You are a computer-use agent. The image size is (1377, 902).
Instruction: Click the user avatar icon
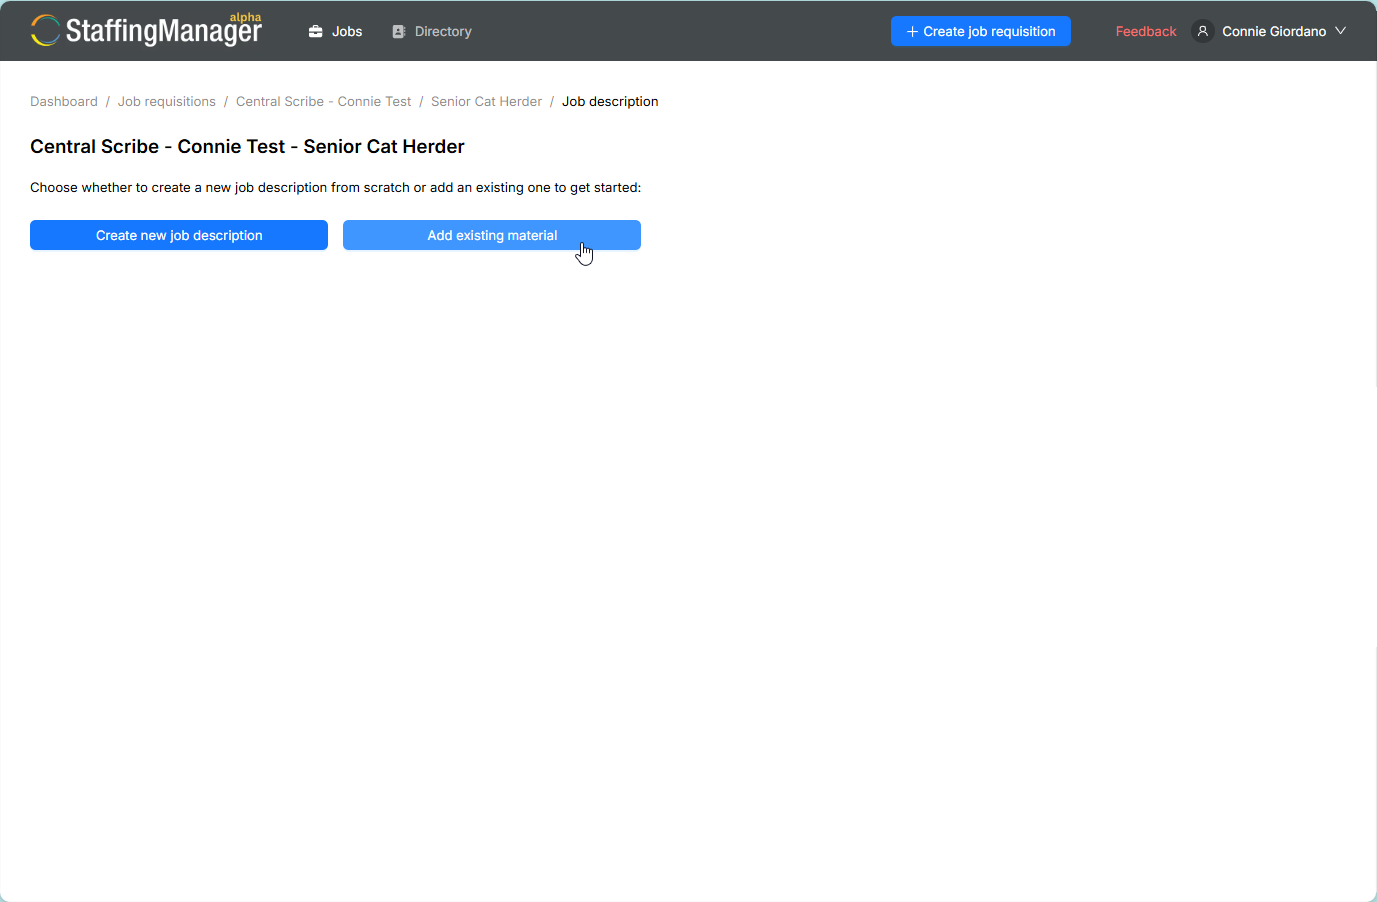point(1203,31)
